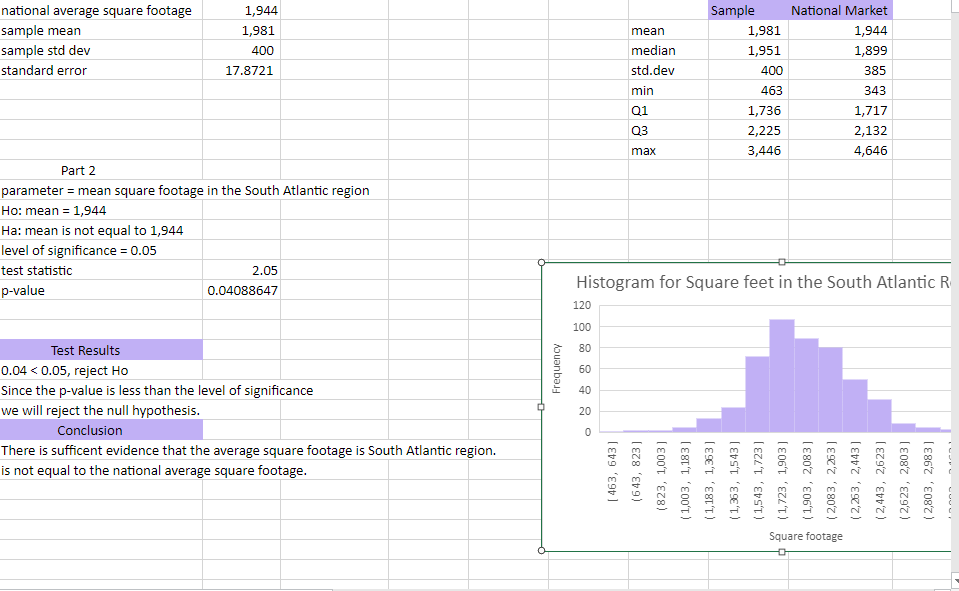Click the 'Frequency' vertical axis title
Image resolution: width=959 pixels, height=591 pixels.
[x=556, y=368]
